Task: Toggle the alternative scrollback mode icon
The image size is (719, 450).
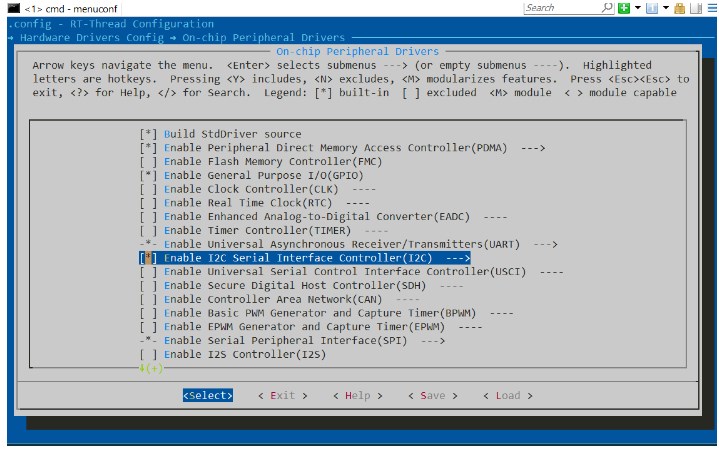Action: pyautogui.click(x=696, y=8)
